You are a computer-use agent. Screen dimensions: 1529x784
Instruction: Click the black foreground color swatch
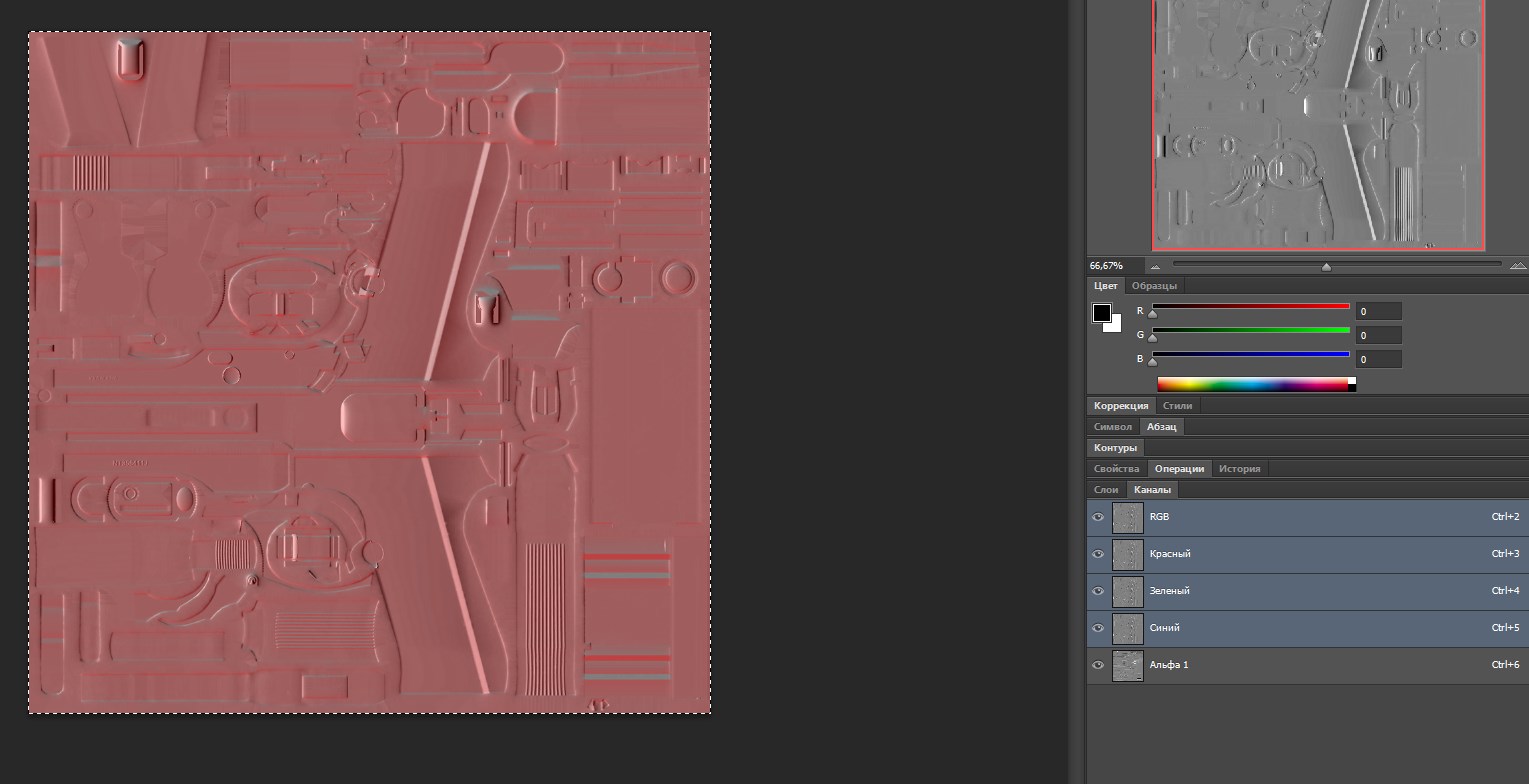click(x=1101, y=314)
